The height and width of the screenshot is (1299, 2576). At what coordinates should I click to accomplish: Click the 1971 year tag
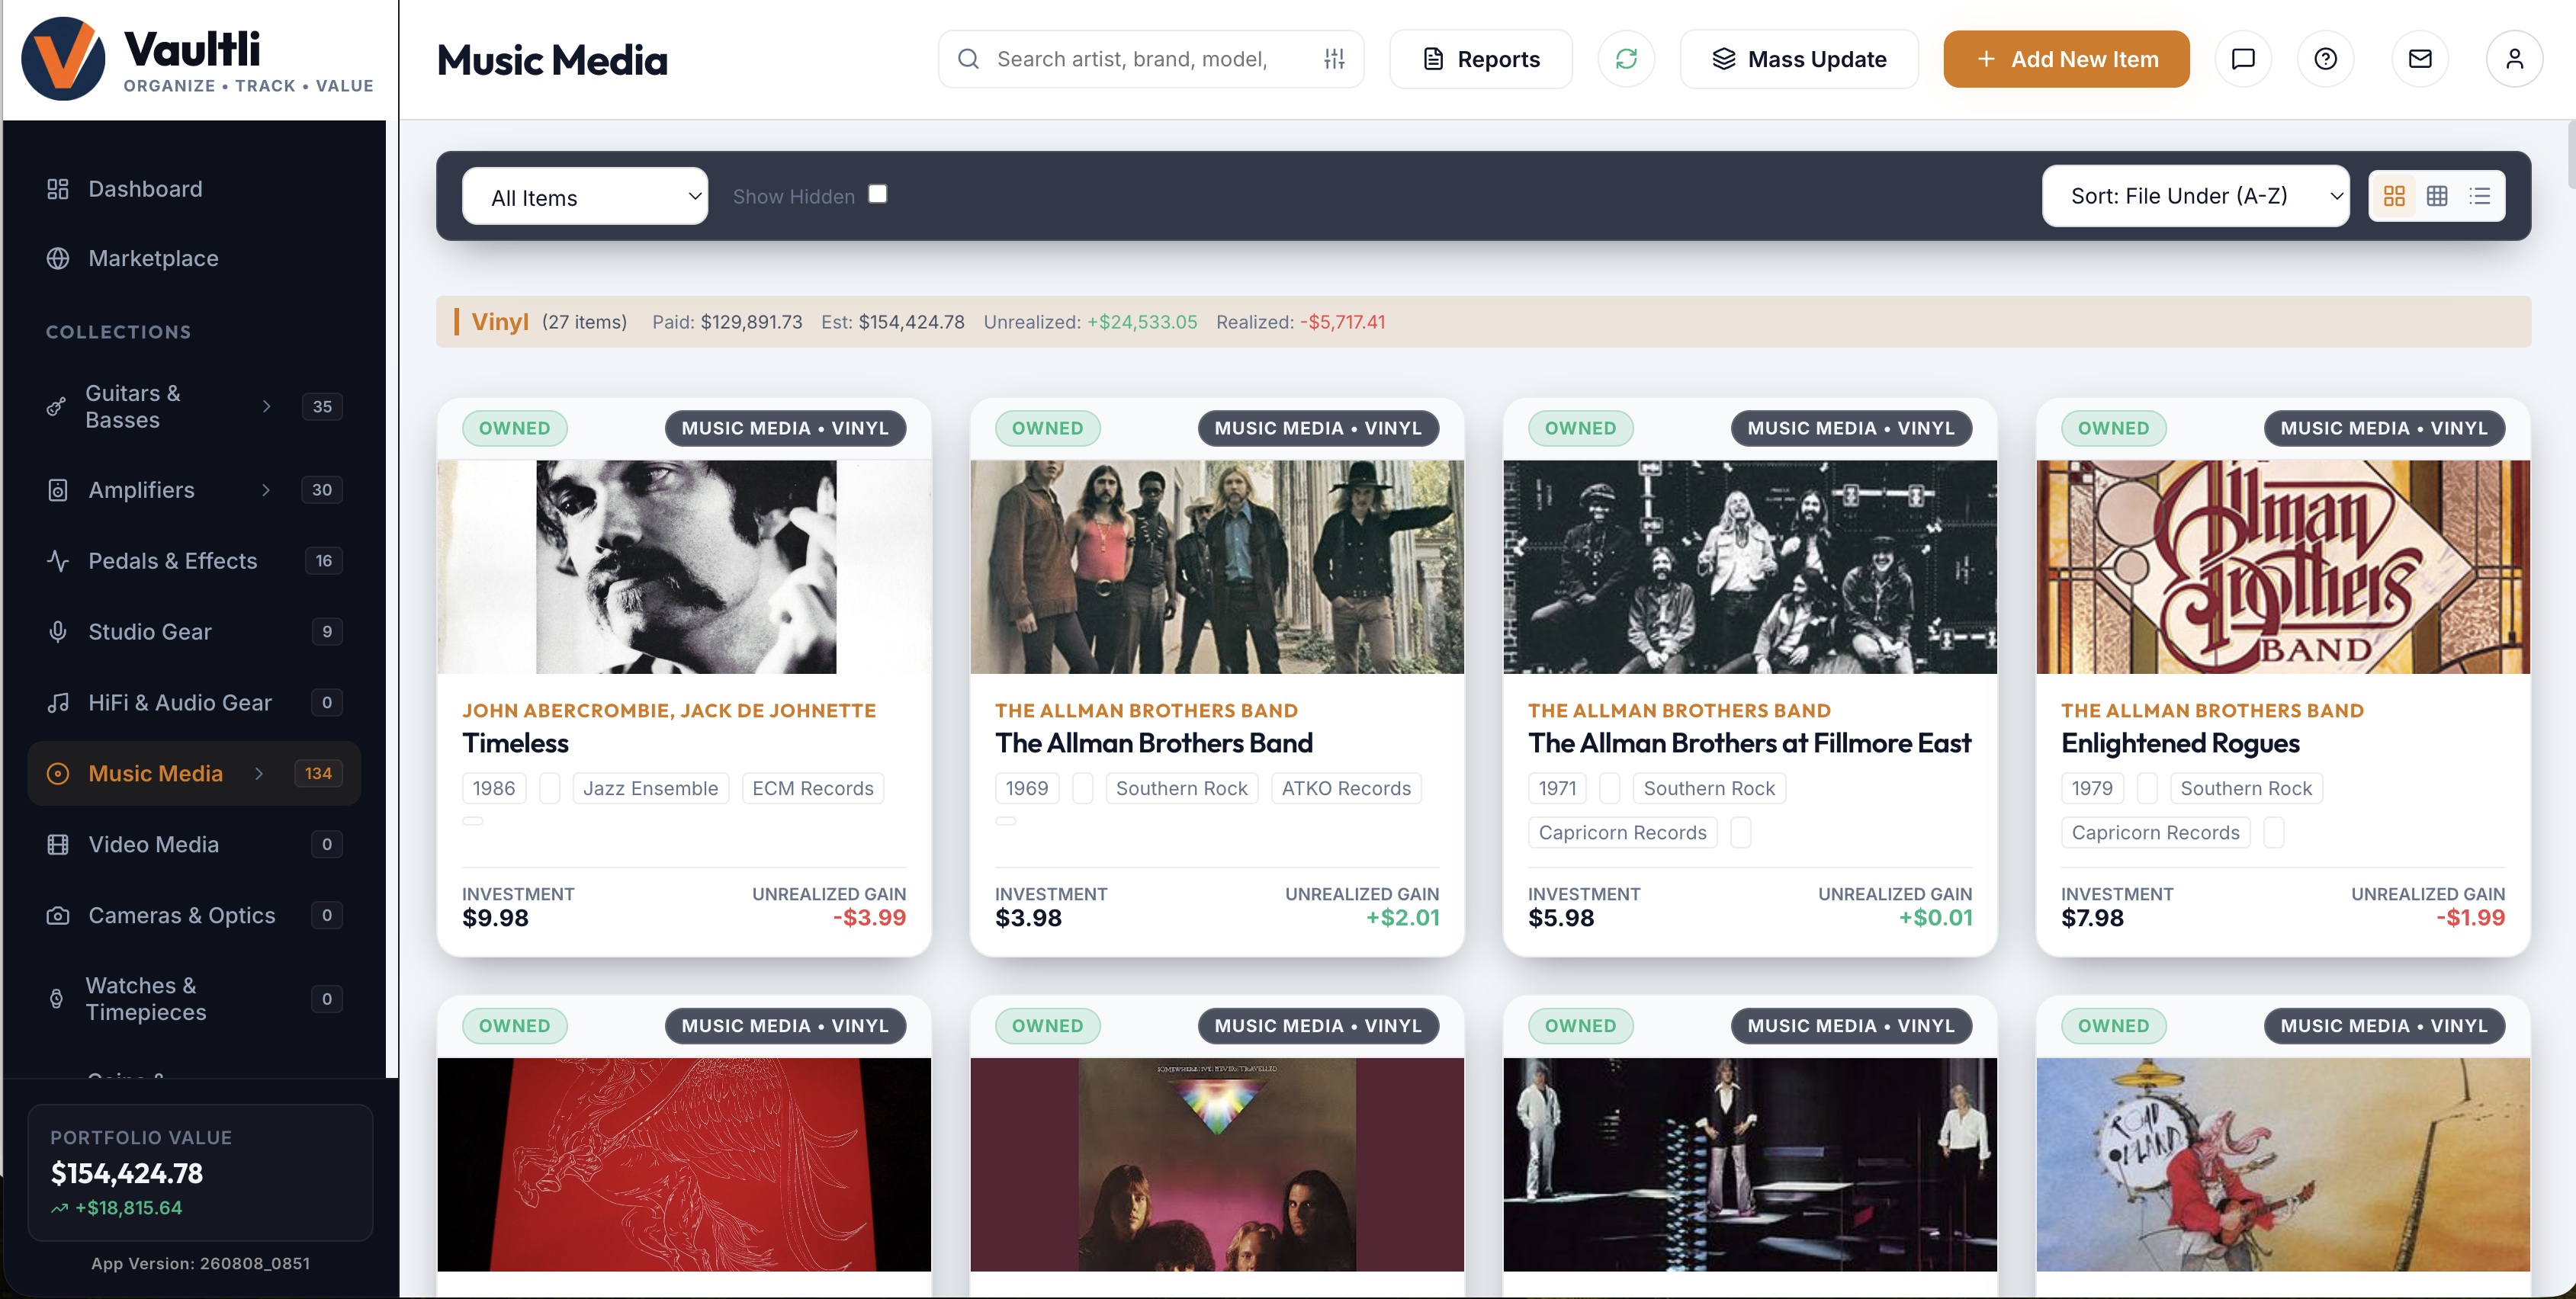(x=1557, y=788)
